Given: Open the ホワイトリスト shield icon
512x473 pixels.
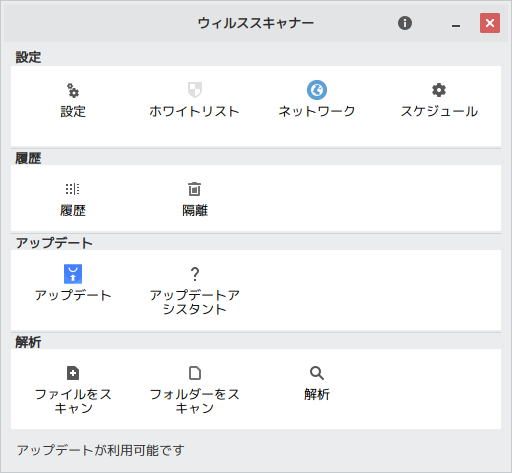Looking at the screenshot, I should coord(195,90).
